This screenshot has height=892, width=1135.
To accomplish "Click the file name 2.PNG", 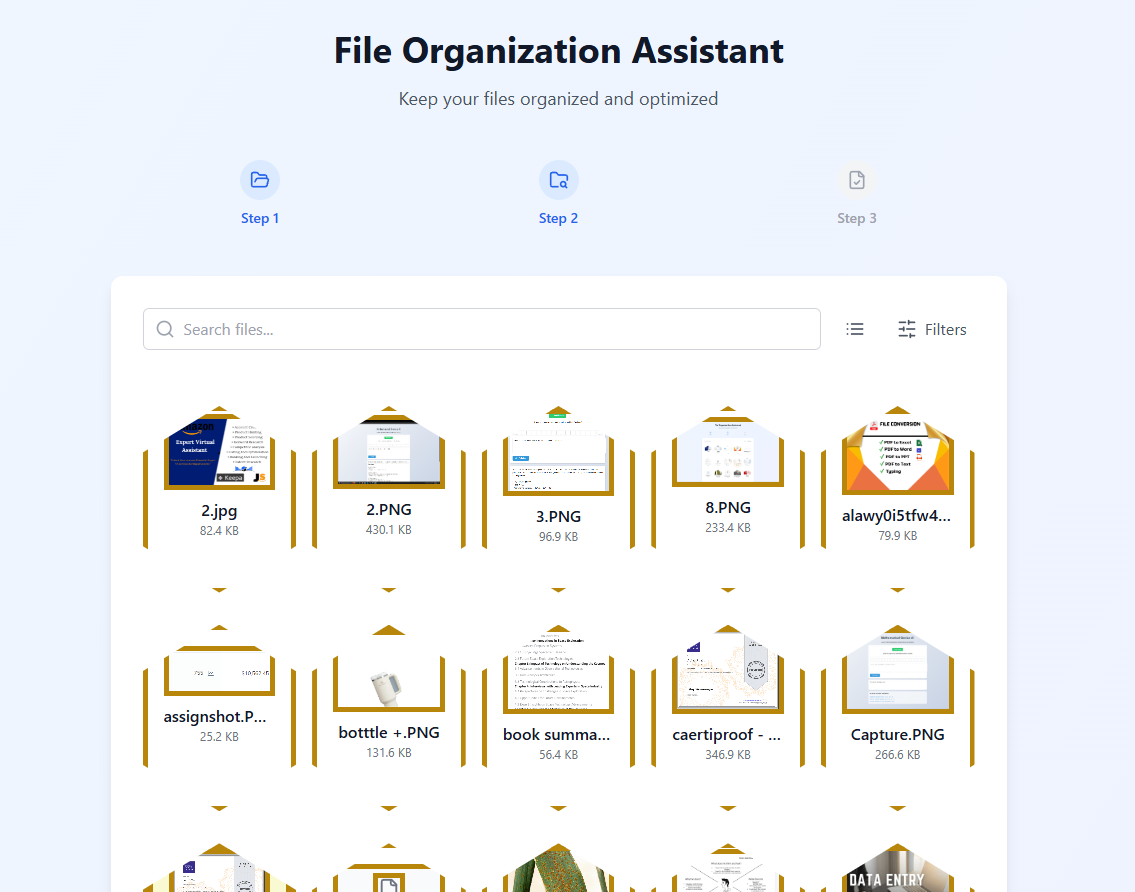I will pos(389,510).
